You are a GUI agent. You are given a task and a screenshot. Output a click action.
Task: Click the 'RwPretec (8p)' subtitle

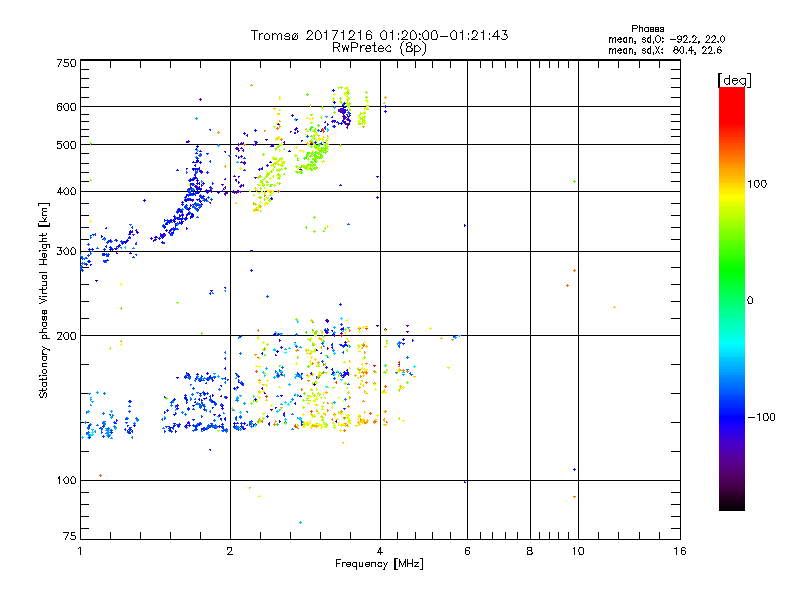(379, 48)
